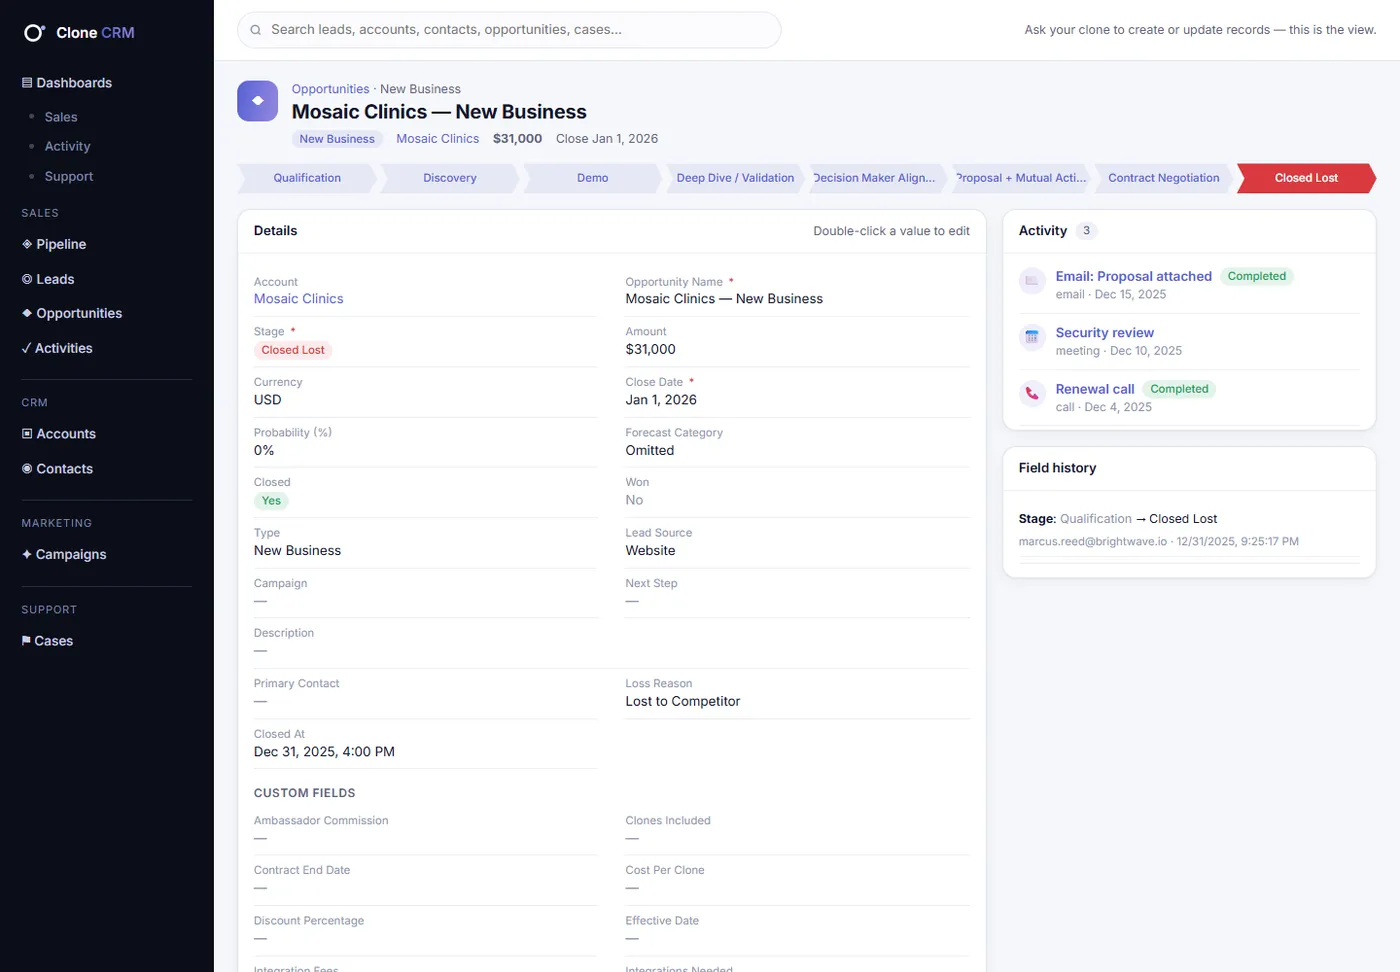Click the Loss Reason value Lost to Competitor
1400x972 pixels.
click(683, 701)
